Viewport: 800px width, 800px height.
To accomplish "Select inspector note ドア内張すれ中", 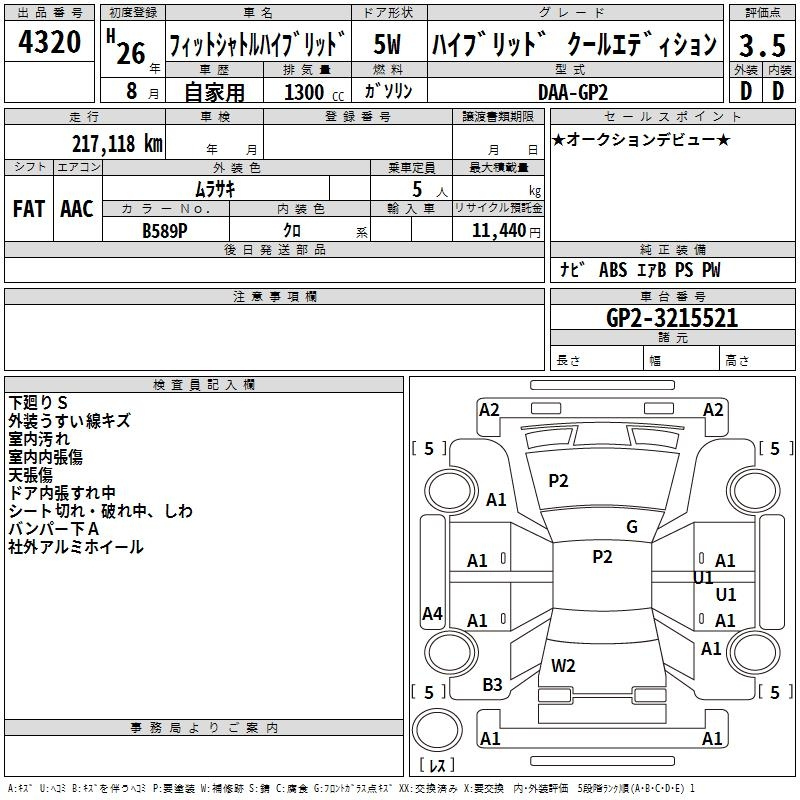I will (x=62, y=493).
